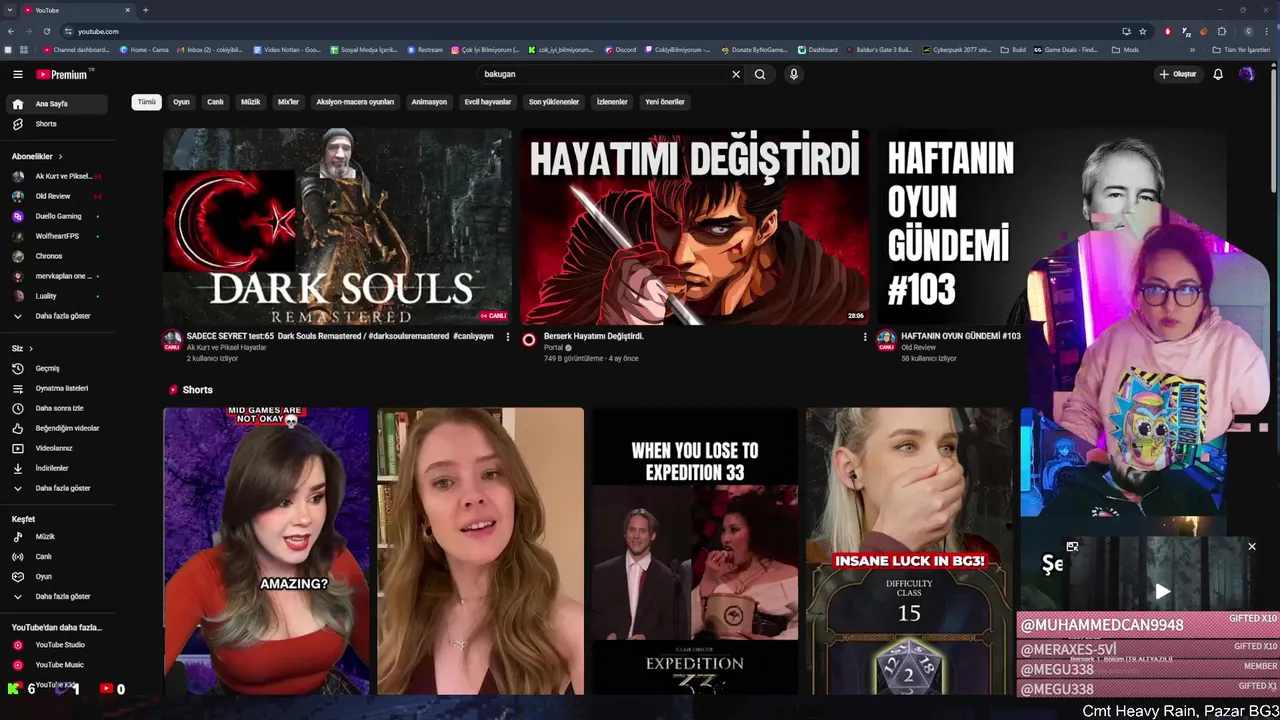This screenshot has height=720, width=1280.
Task: Open Chronos subscription
Action: tap(57, 256)
